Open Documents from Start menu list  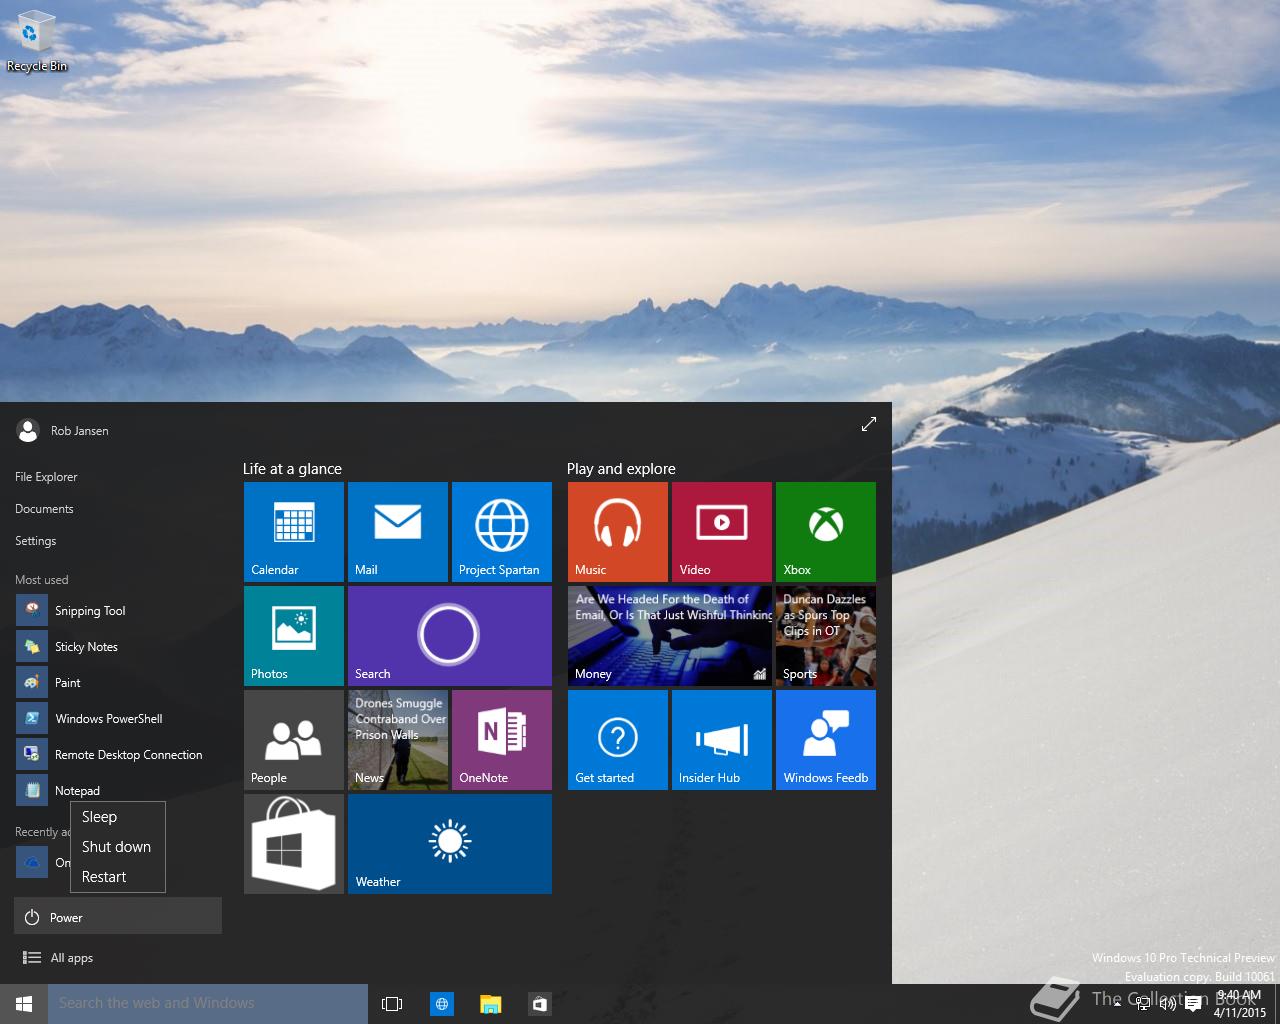(44, 509)
